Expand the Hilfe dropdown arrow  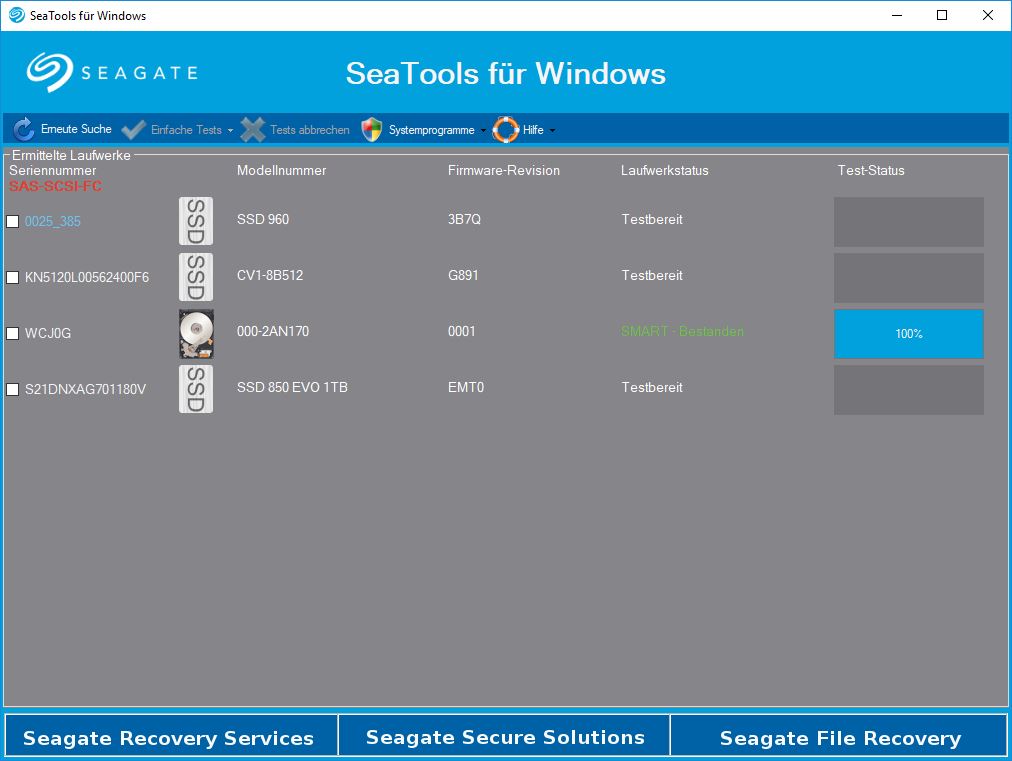click(x=552, y=130)
